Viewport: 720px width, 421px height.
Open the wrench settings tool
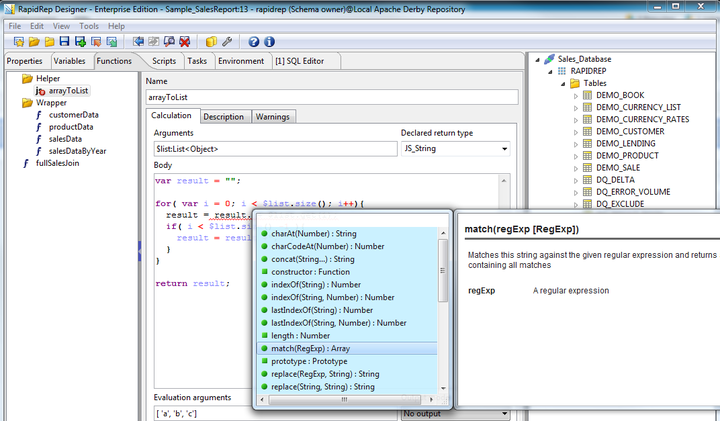[227, 42]
